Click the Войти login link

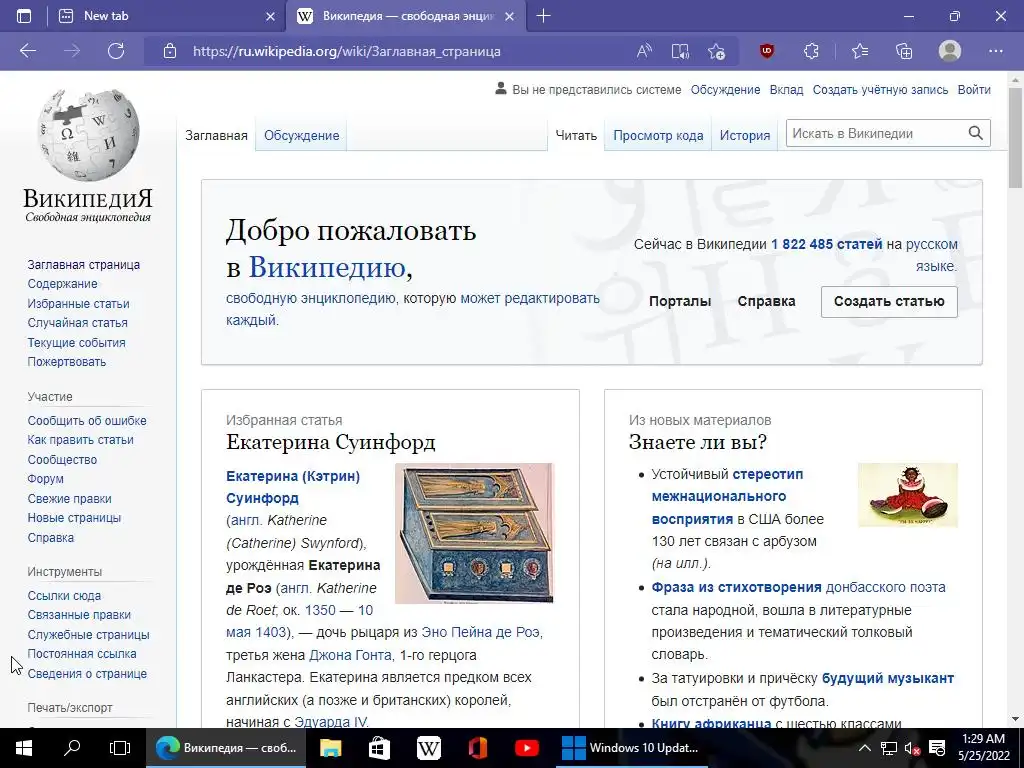[x=974, y=89]
